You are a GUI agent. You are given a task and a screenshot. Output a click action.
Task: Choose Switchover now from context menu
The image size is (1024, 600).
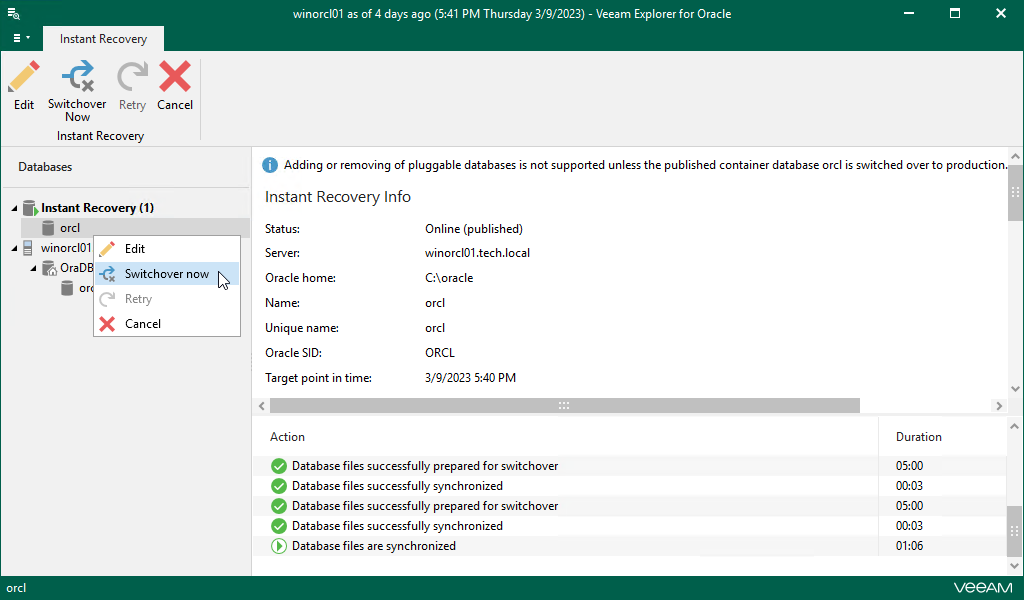166,274
